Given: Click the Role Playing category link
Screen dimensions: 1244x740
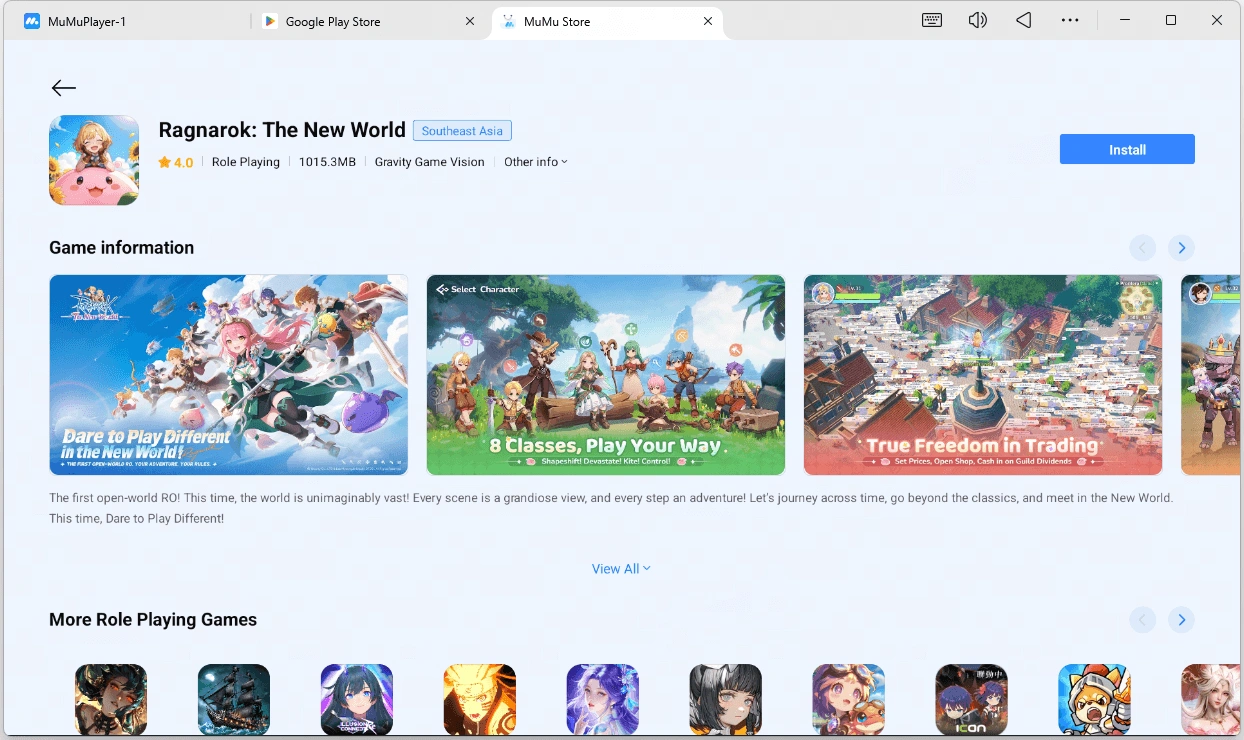Looking at the screenshot, I should point(246,162).
